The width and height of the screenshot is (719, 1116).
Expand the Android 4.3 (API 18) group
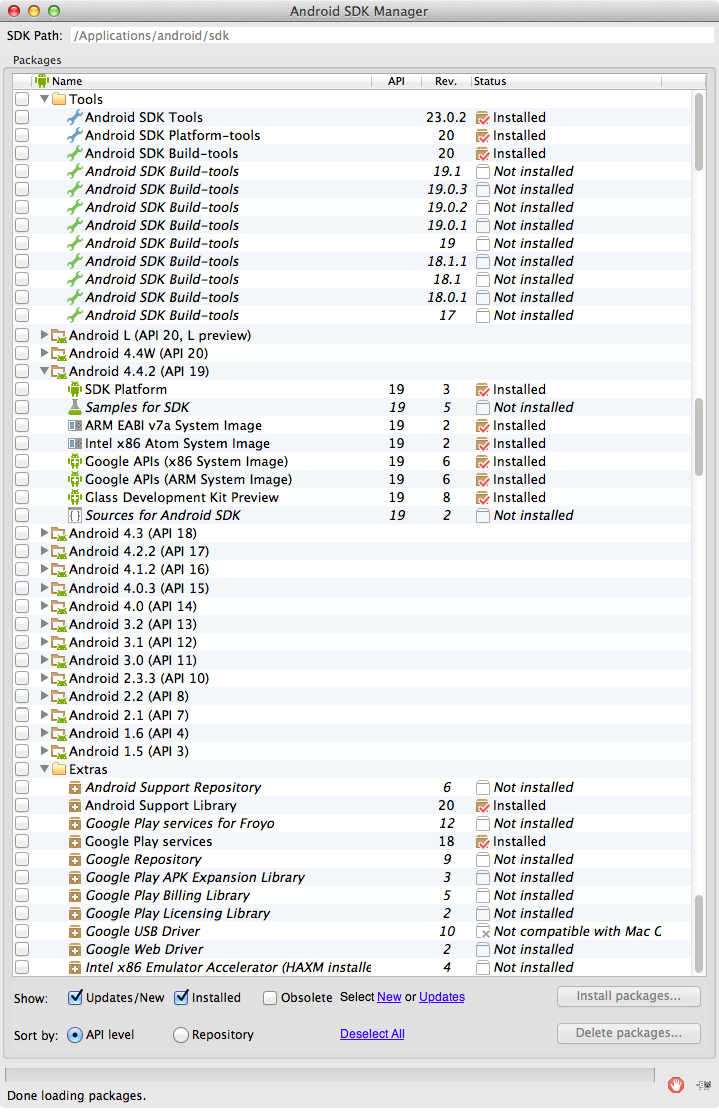click(x=45, y=533)
